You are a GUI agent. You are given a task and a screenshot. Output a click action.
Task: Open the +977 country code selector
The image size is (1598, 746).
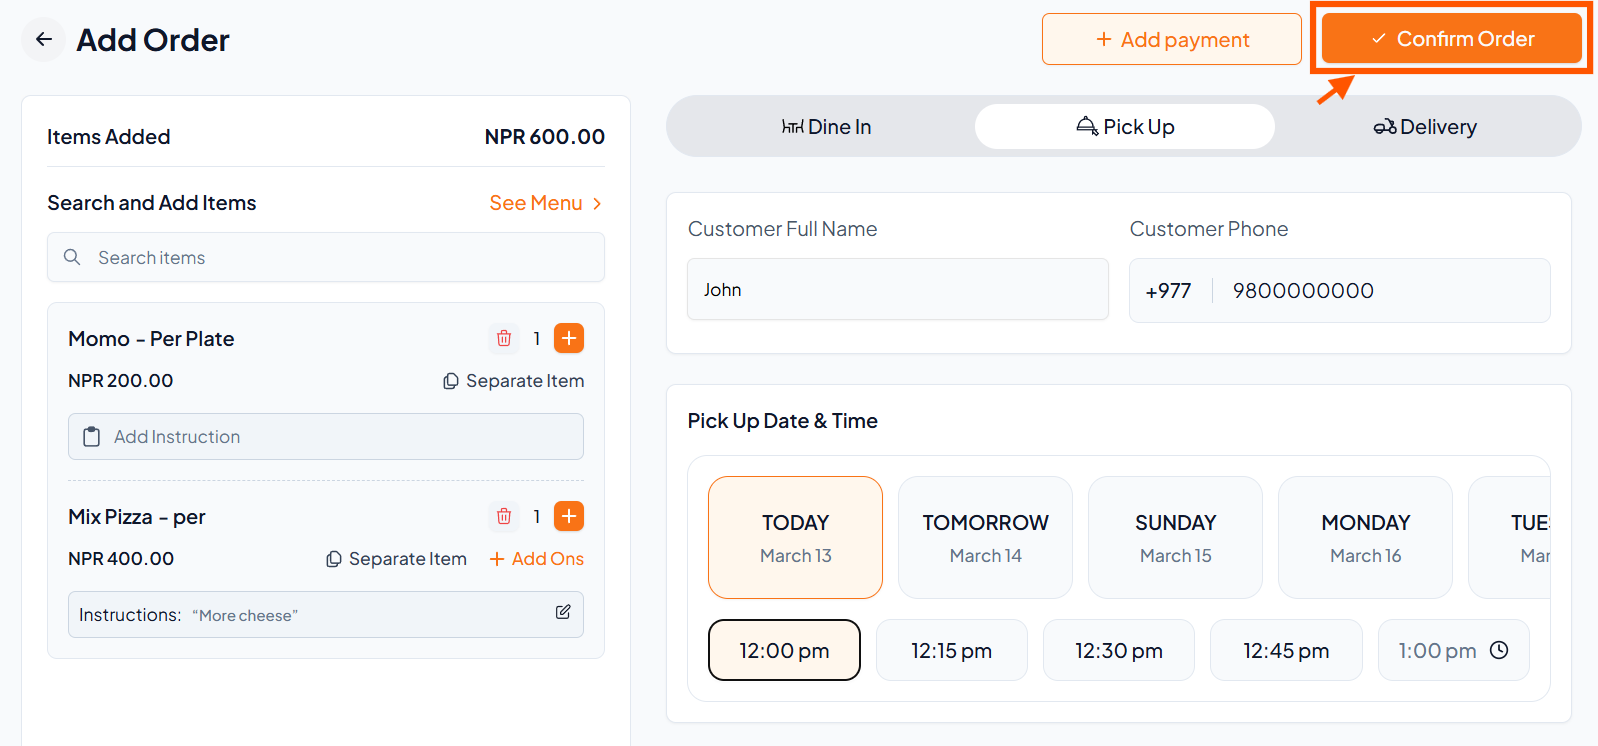pos(1168,291)
